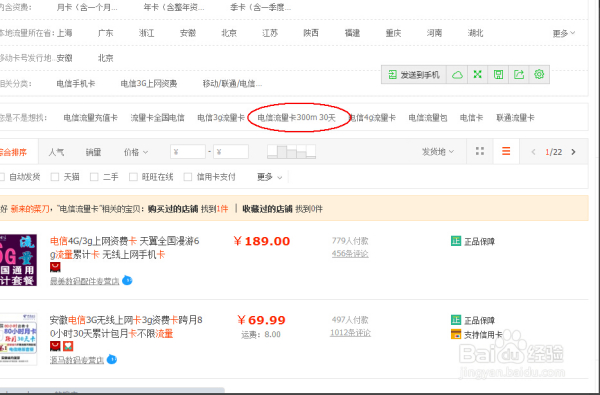
Task: Click suggestion 联通流量卡
Action: 515,118
